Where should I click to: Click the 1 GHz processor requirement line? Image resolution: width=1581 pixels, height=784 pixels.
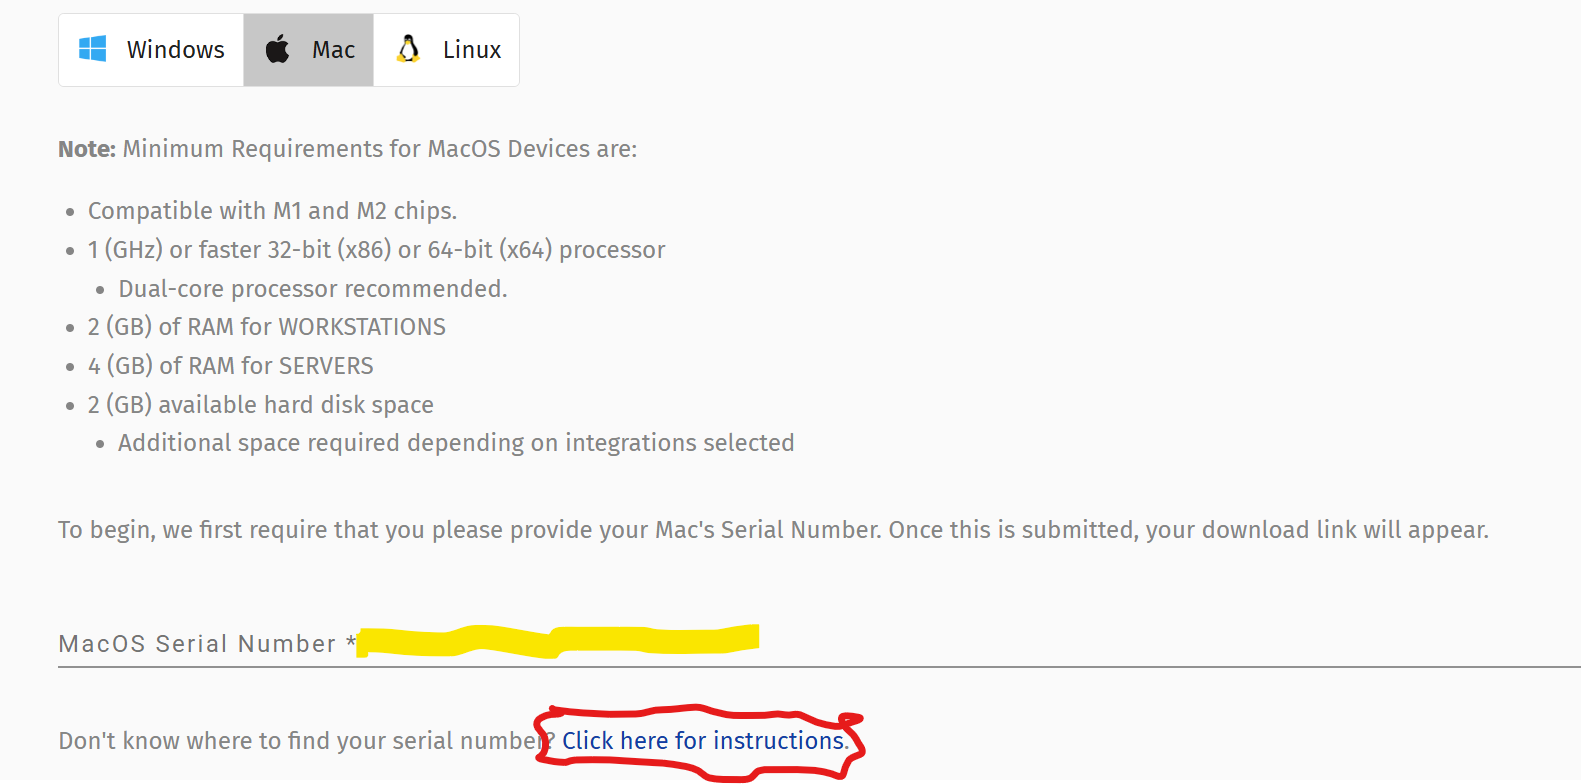click(376, 250)
